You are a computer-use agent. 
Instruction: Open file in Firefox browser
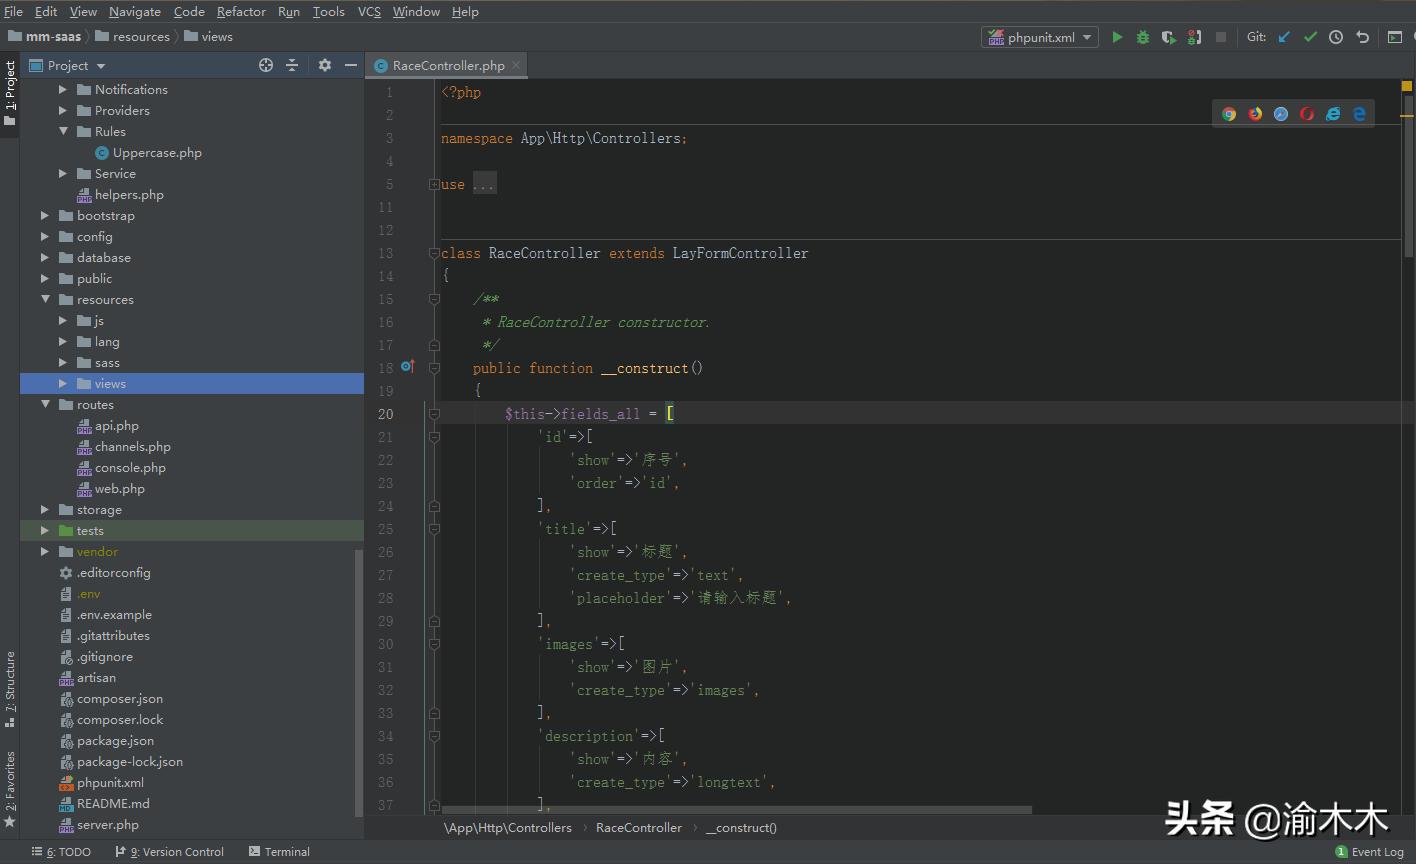tap(1255, 114)
